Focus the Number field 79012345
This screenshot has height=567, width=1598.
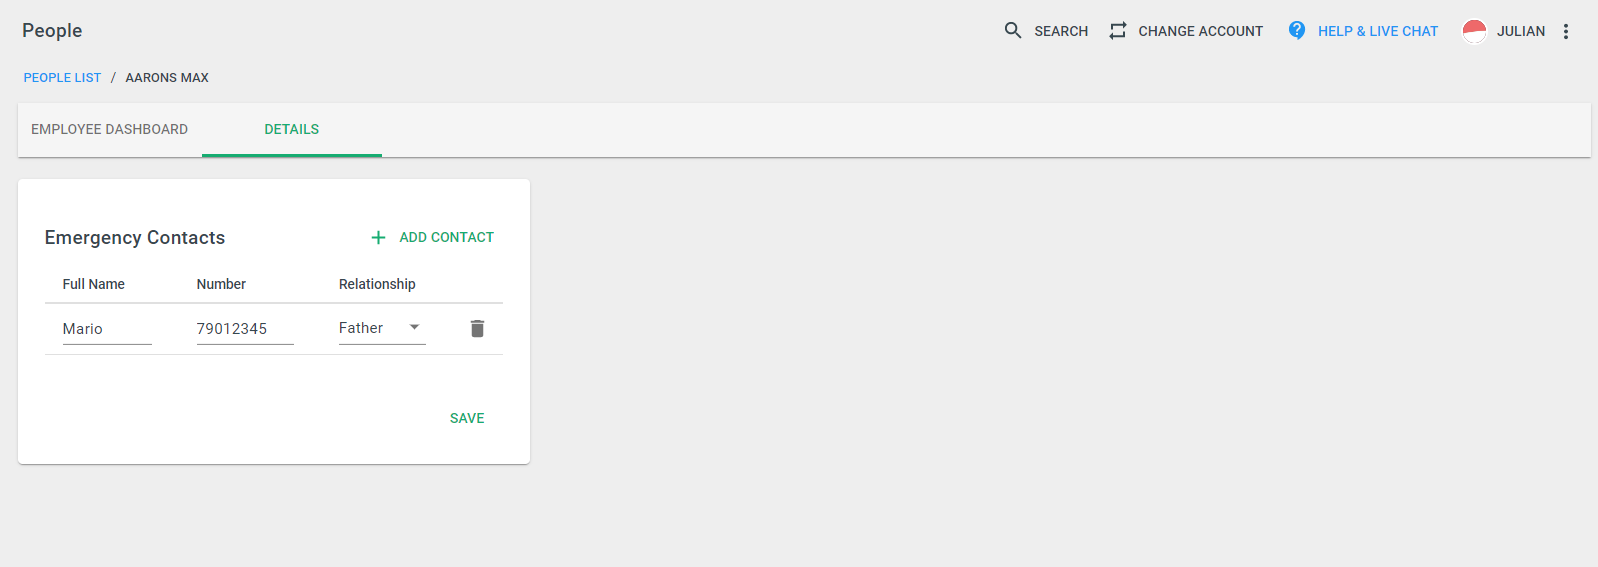coord(245,329)
